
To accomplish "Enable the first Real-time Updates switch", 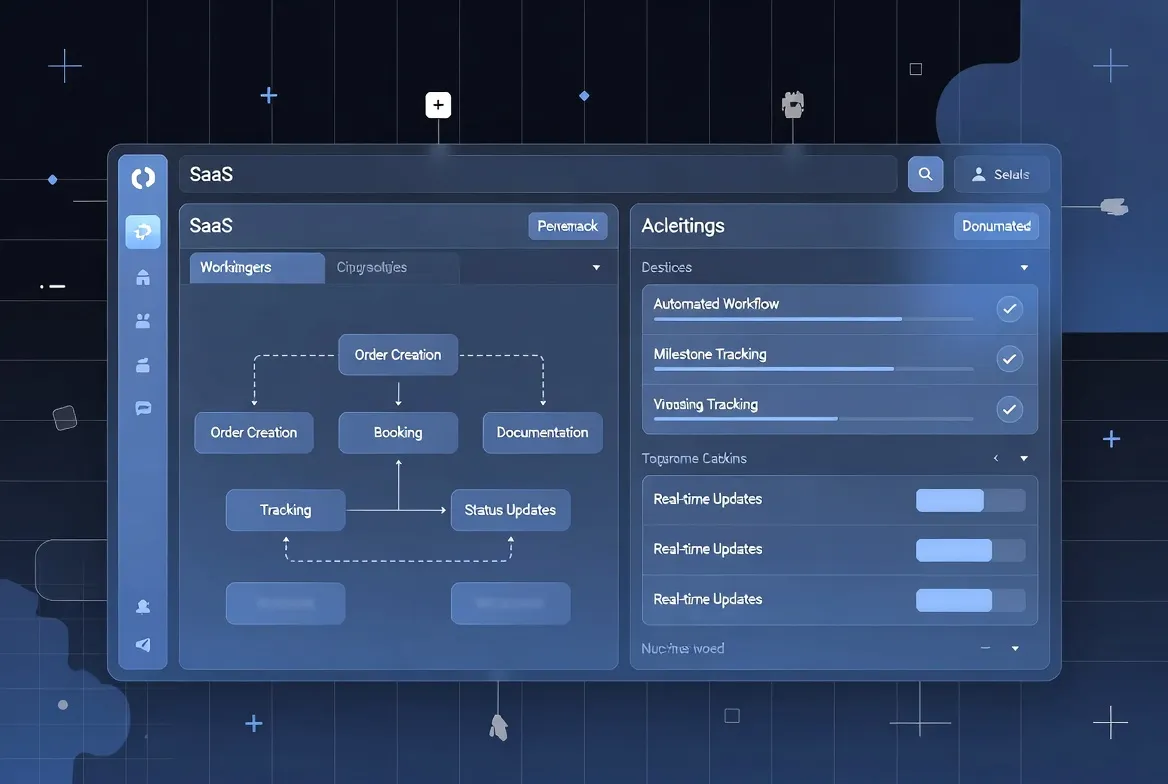I will pos(970,500).
